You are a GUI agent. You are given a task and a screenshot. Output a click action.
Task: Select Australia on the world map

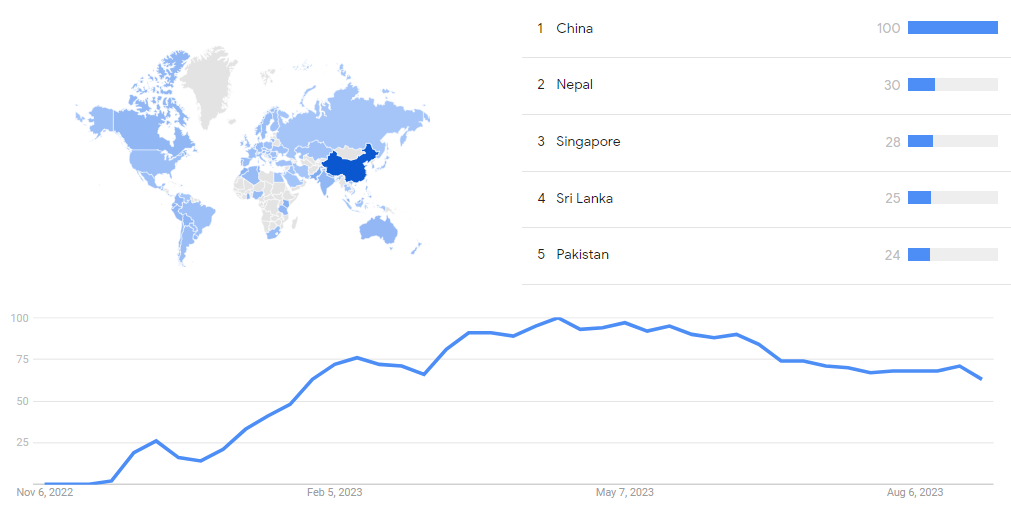379,228
